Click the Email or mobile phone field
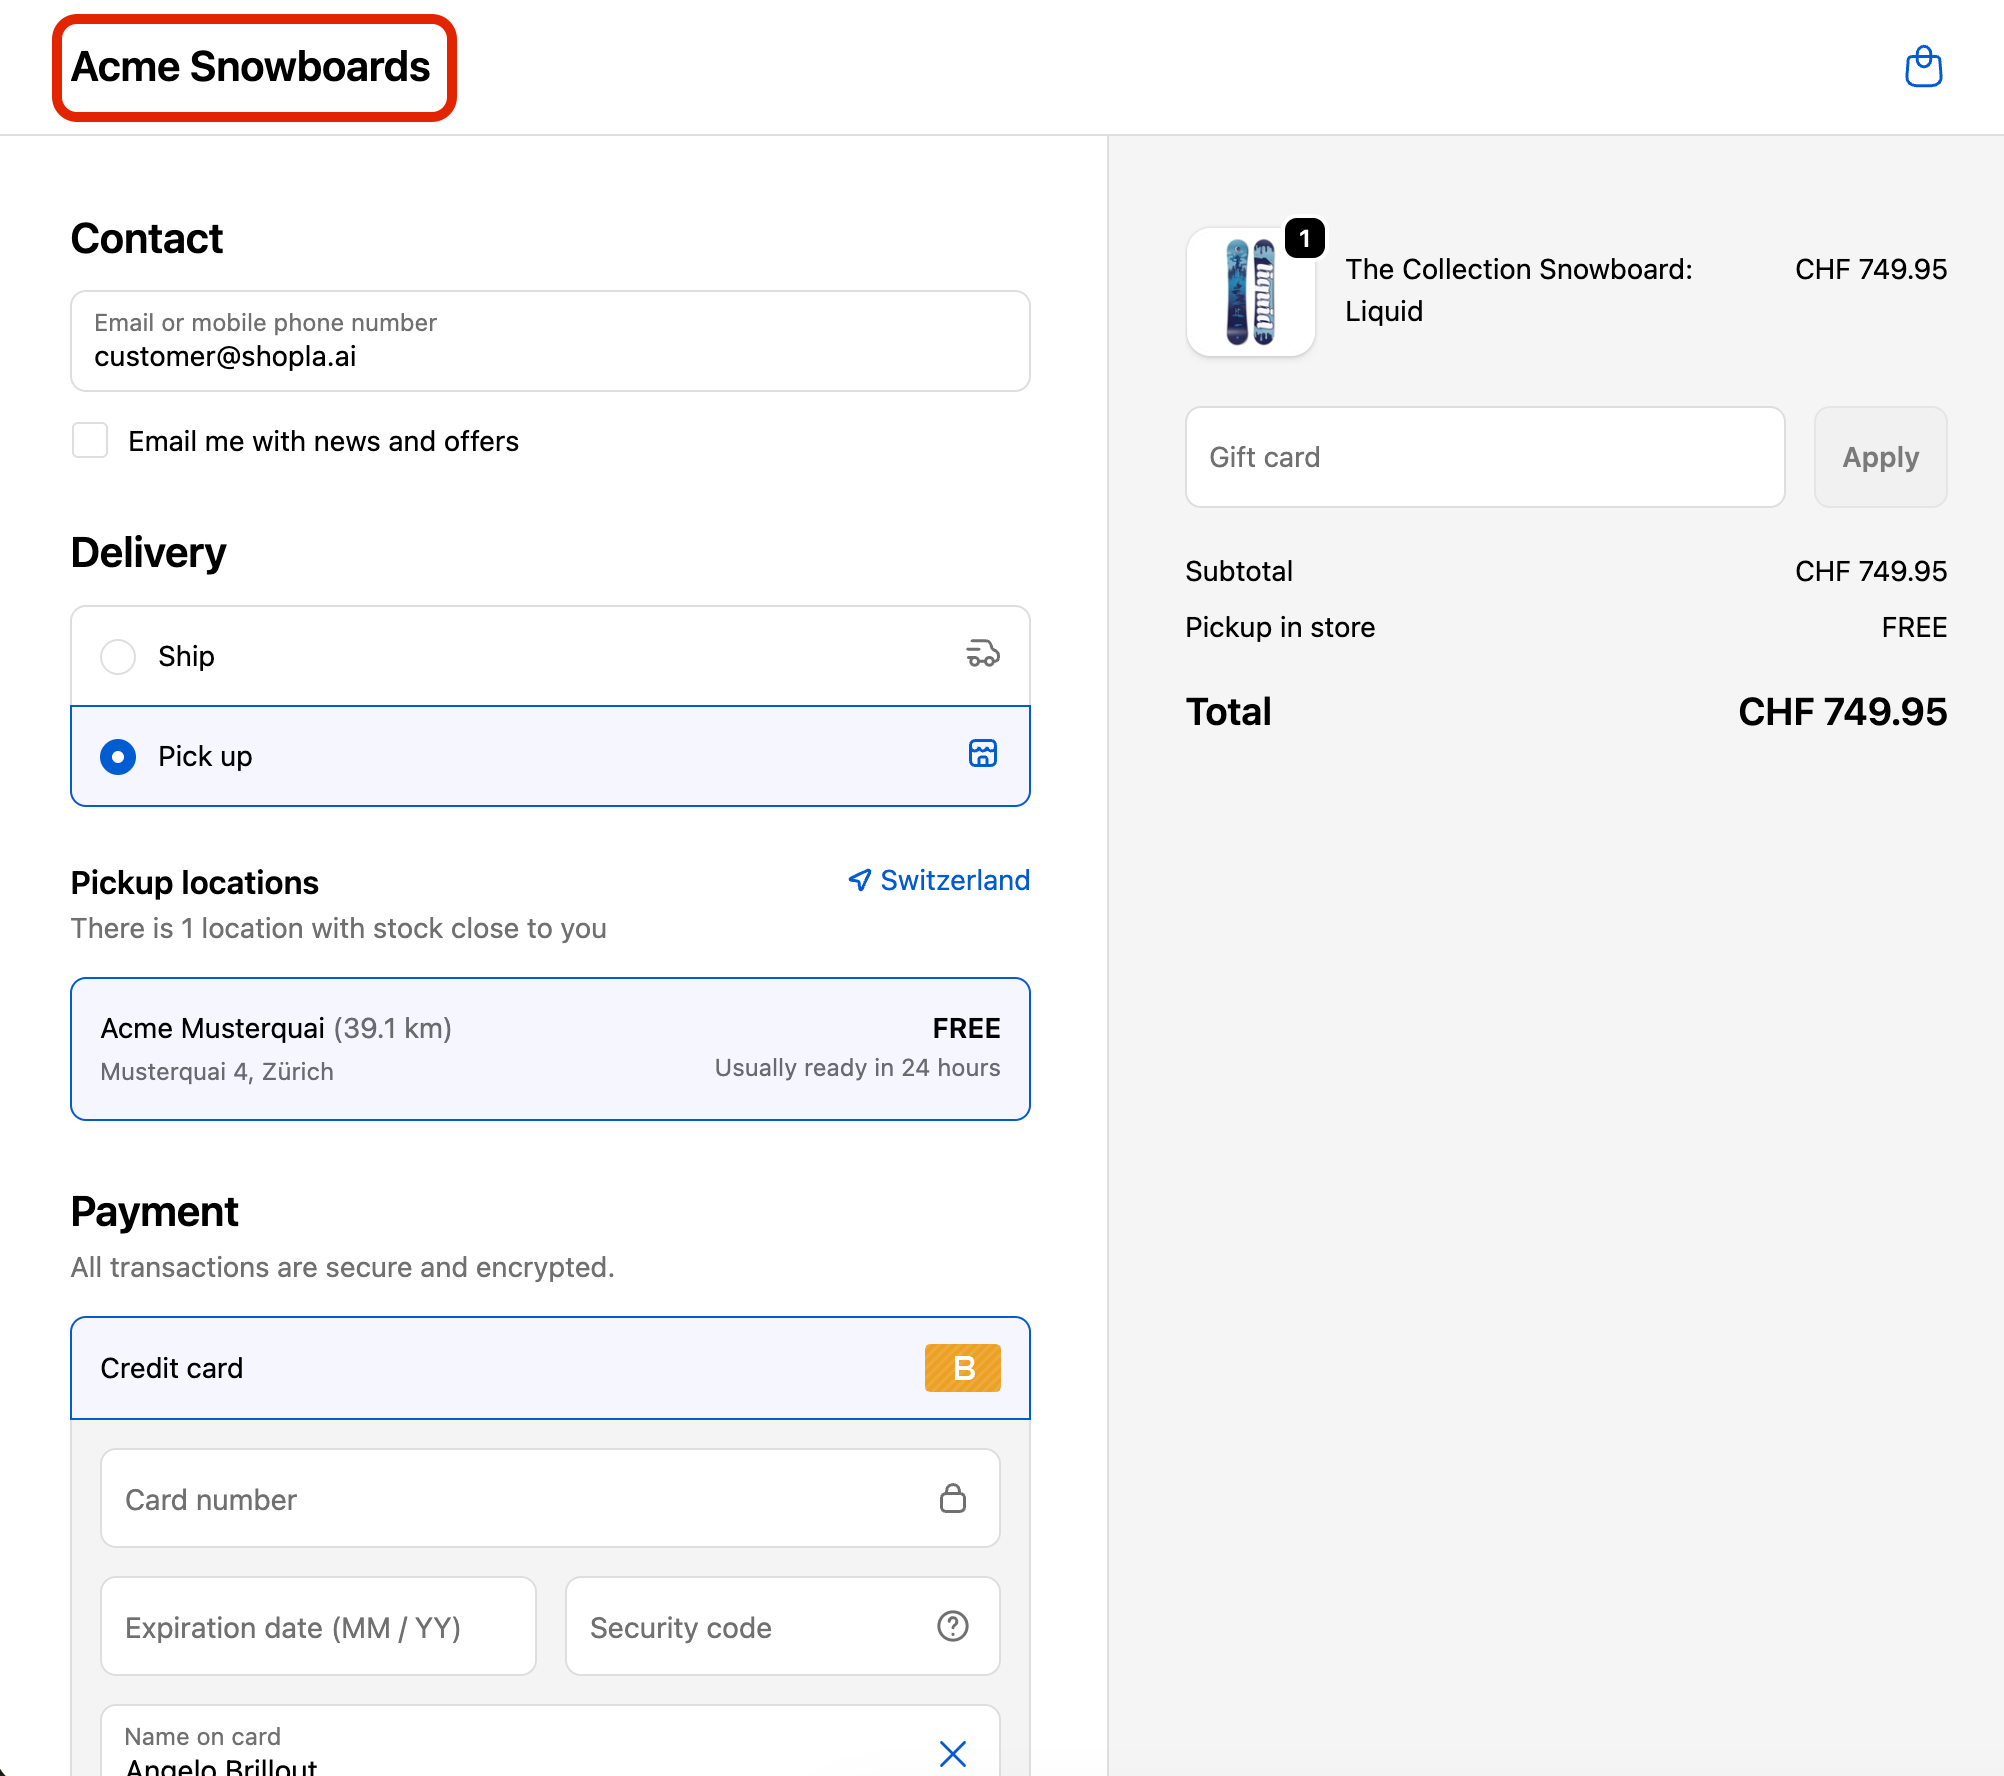This screenshot has width=2004, height=1776. coord(550,342)
